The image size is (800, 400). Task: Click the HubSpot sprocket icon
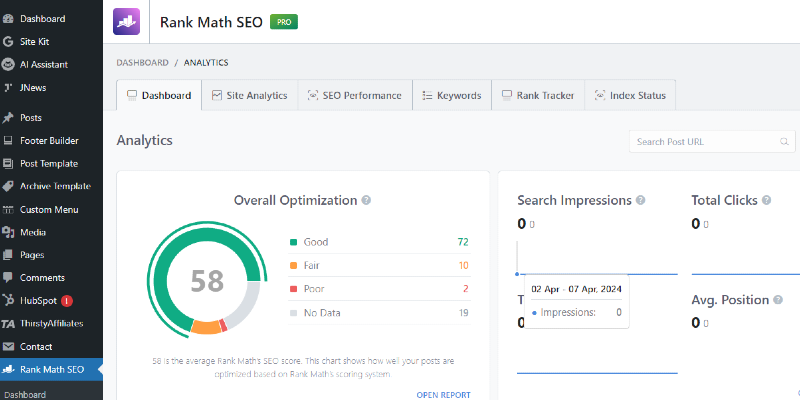[x=8, y=301]
